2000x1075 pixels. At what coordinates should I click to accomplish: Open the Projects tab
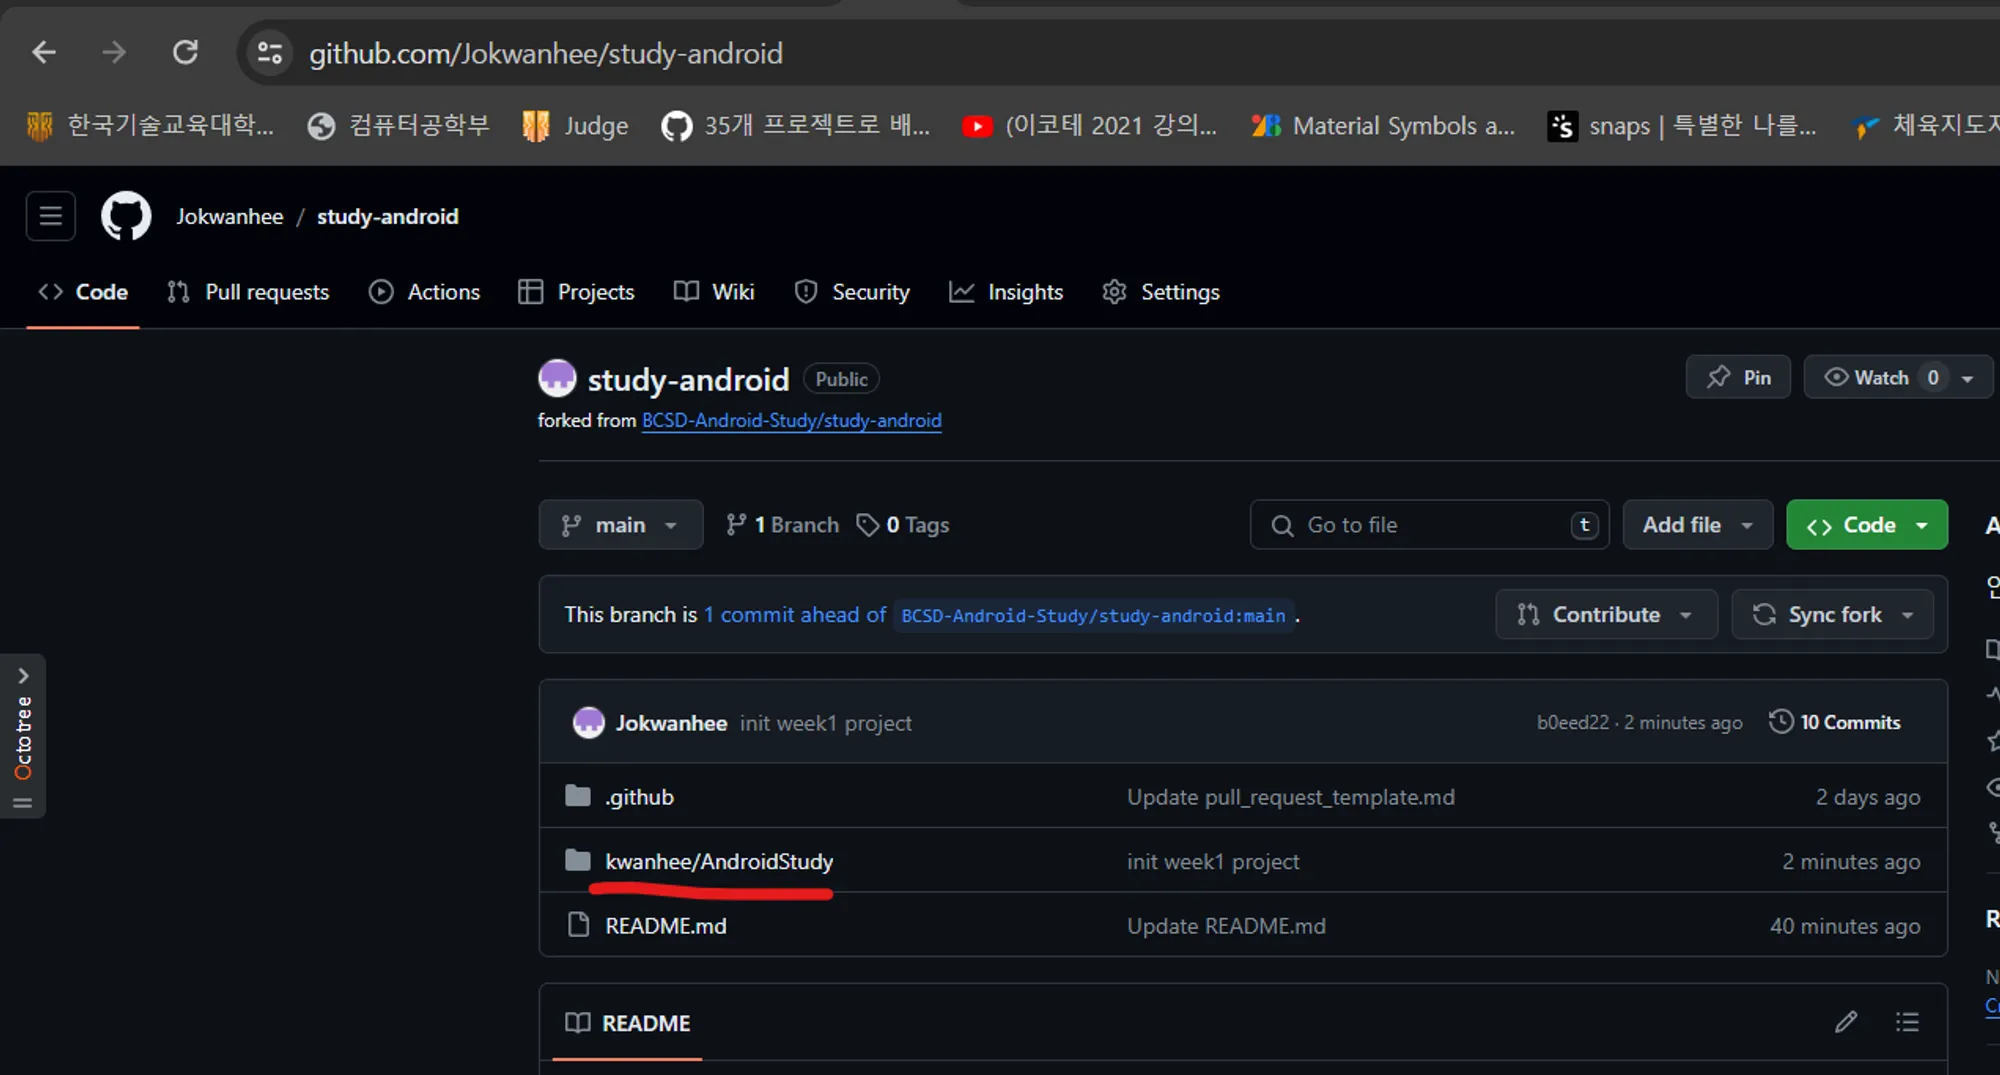coord(576,292)
